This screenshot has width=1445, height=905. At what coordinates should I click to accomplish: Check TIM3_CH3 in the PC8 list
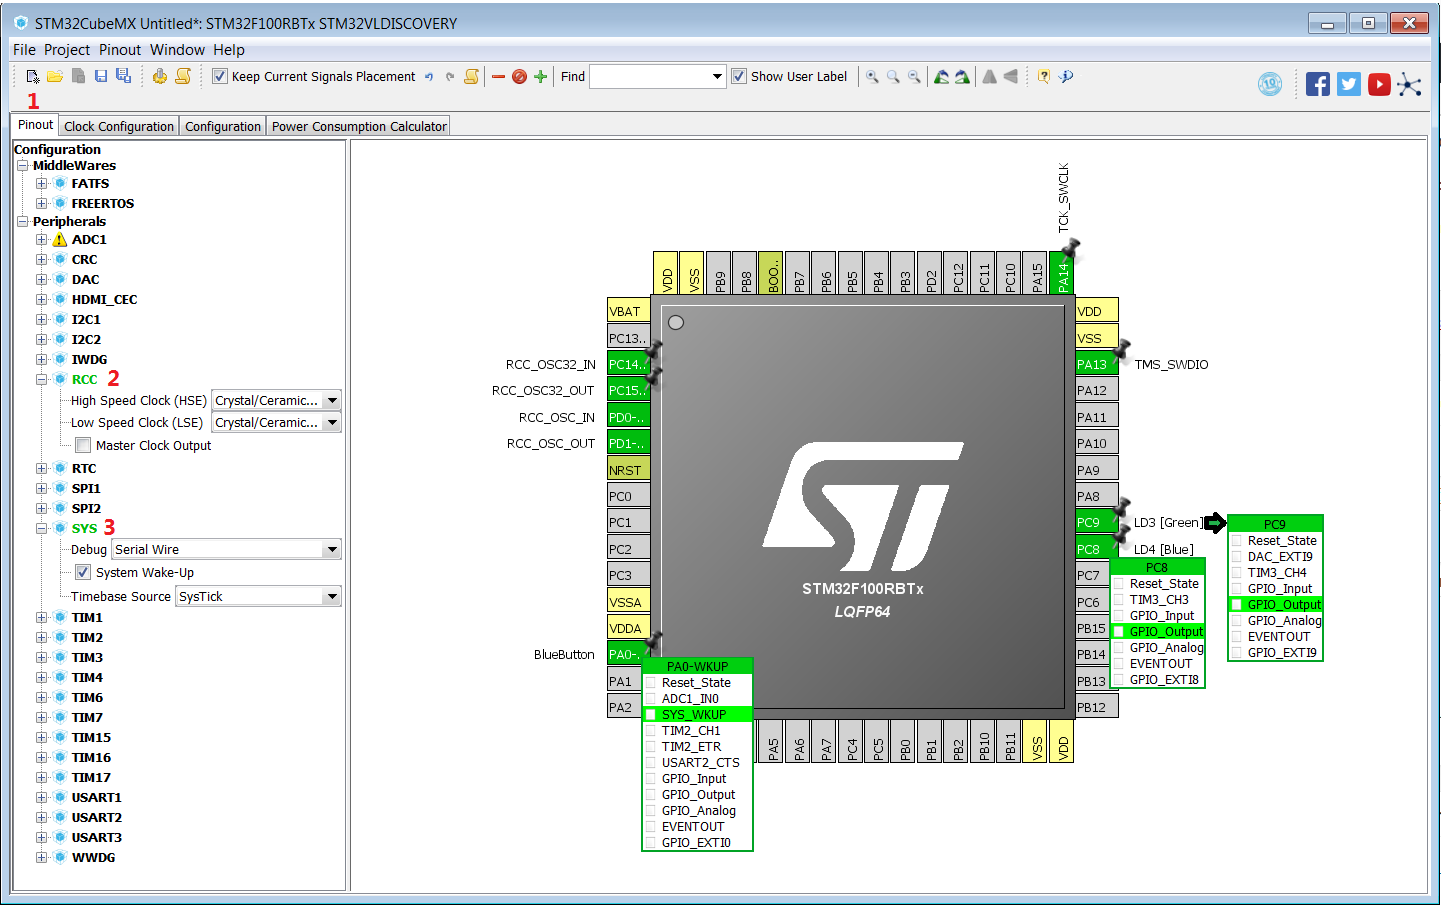click(1119, 600)
